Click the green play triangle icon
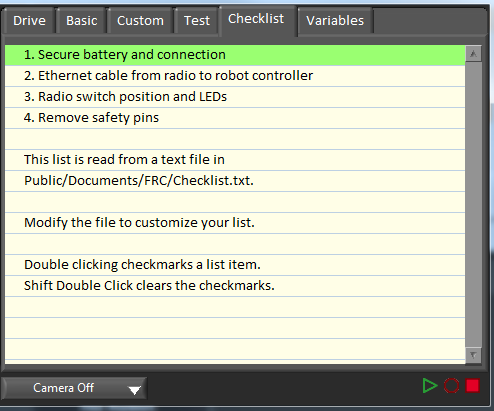This screenshot has height=411, width=494. click(430, 386)
